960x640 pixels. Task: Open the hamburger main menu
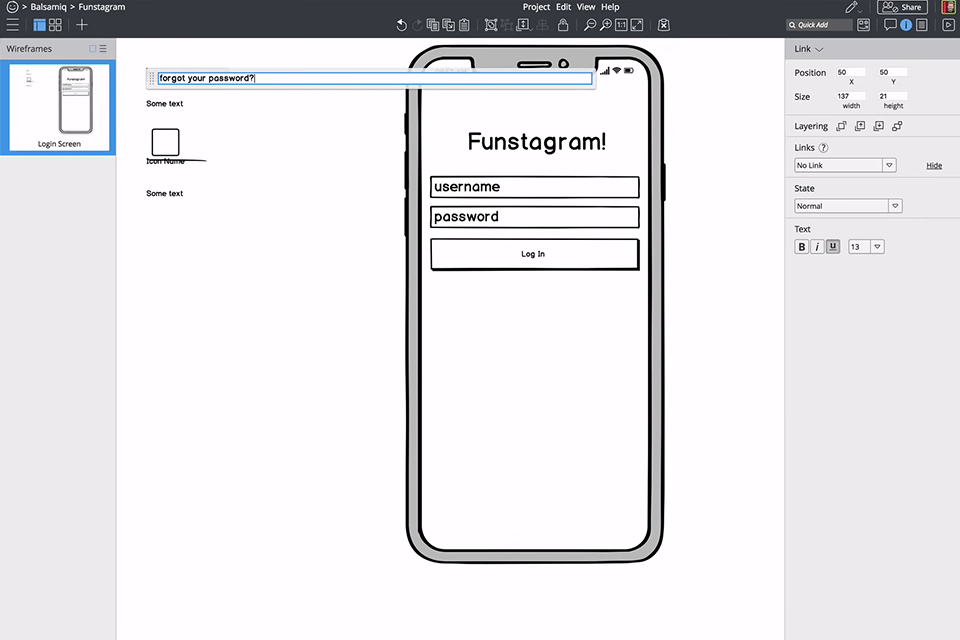(12, 25)
